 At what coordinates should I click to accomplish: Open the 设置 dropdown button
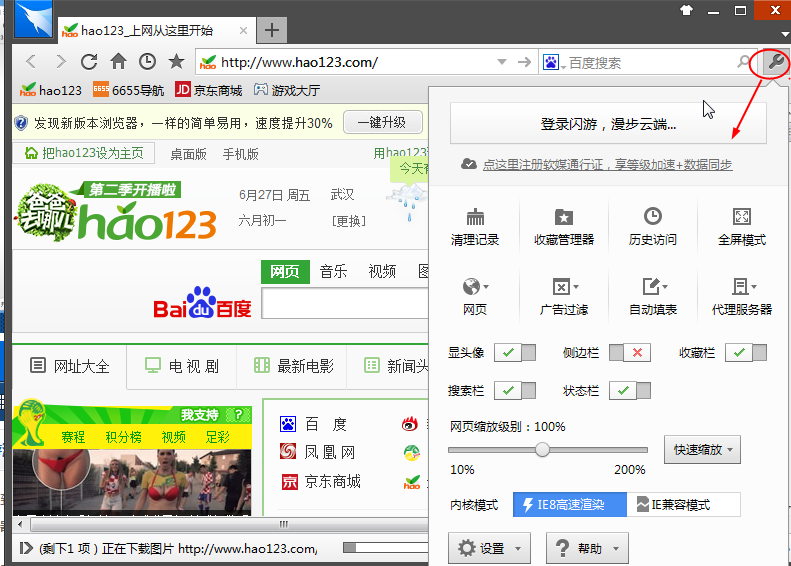pyautogui.click(x=489, y=548)
